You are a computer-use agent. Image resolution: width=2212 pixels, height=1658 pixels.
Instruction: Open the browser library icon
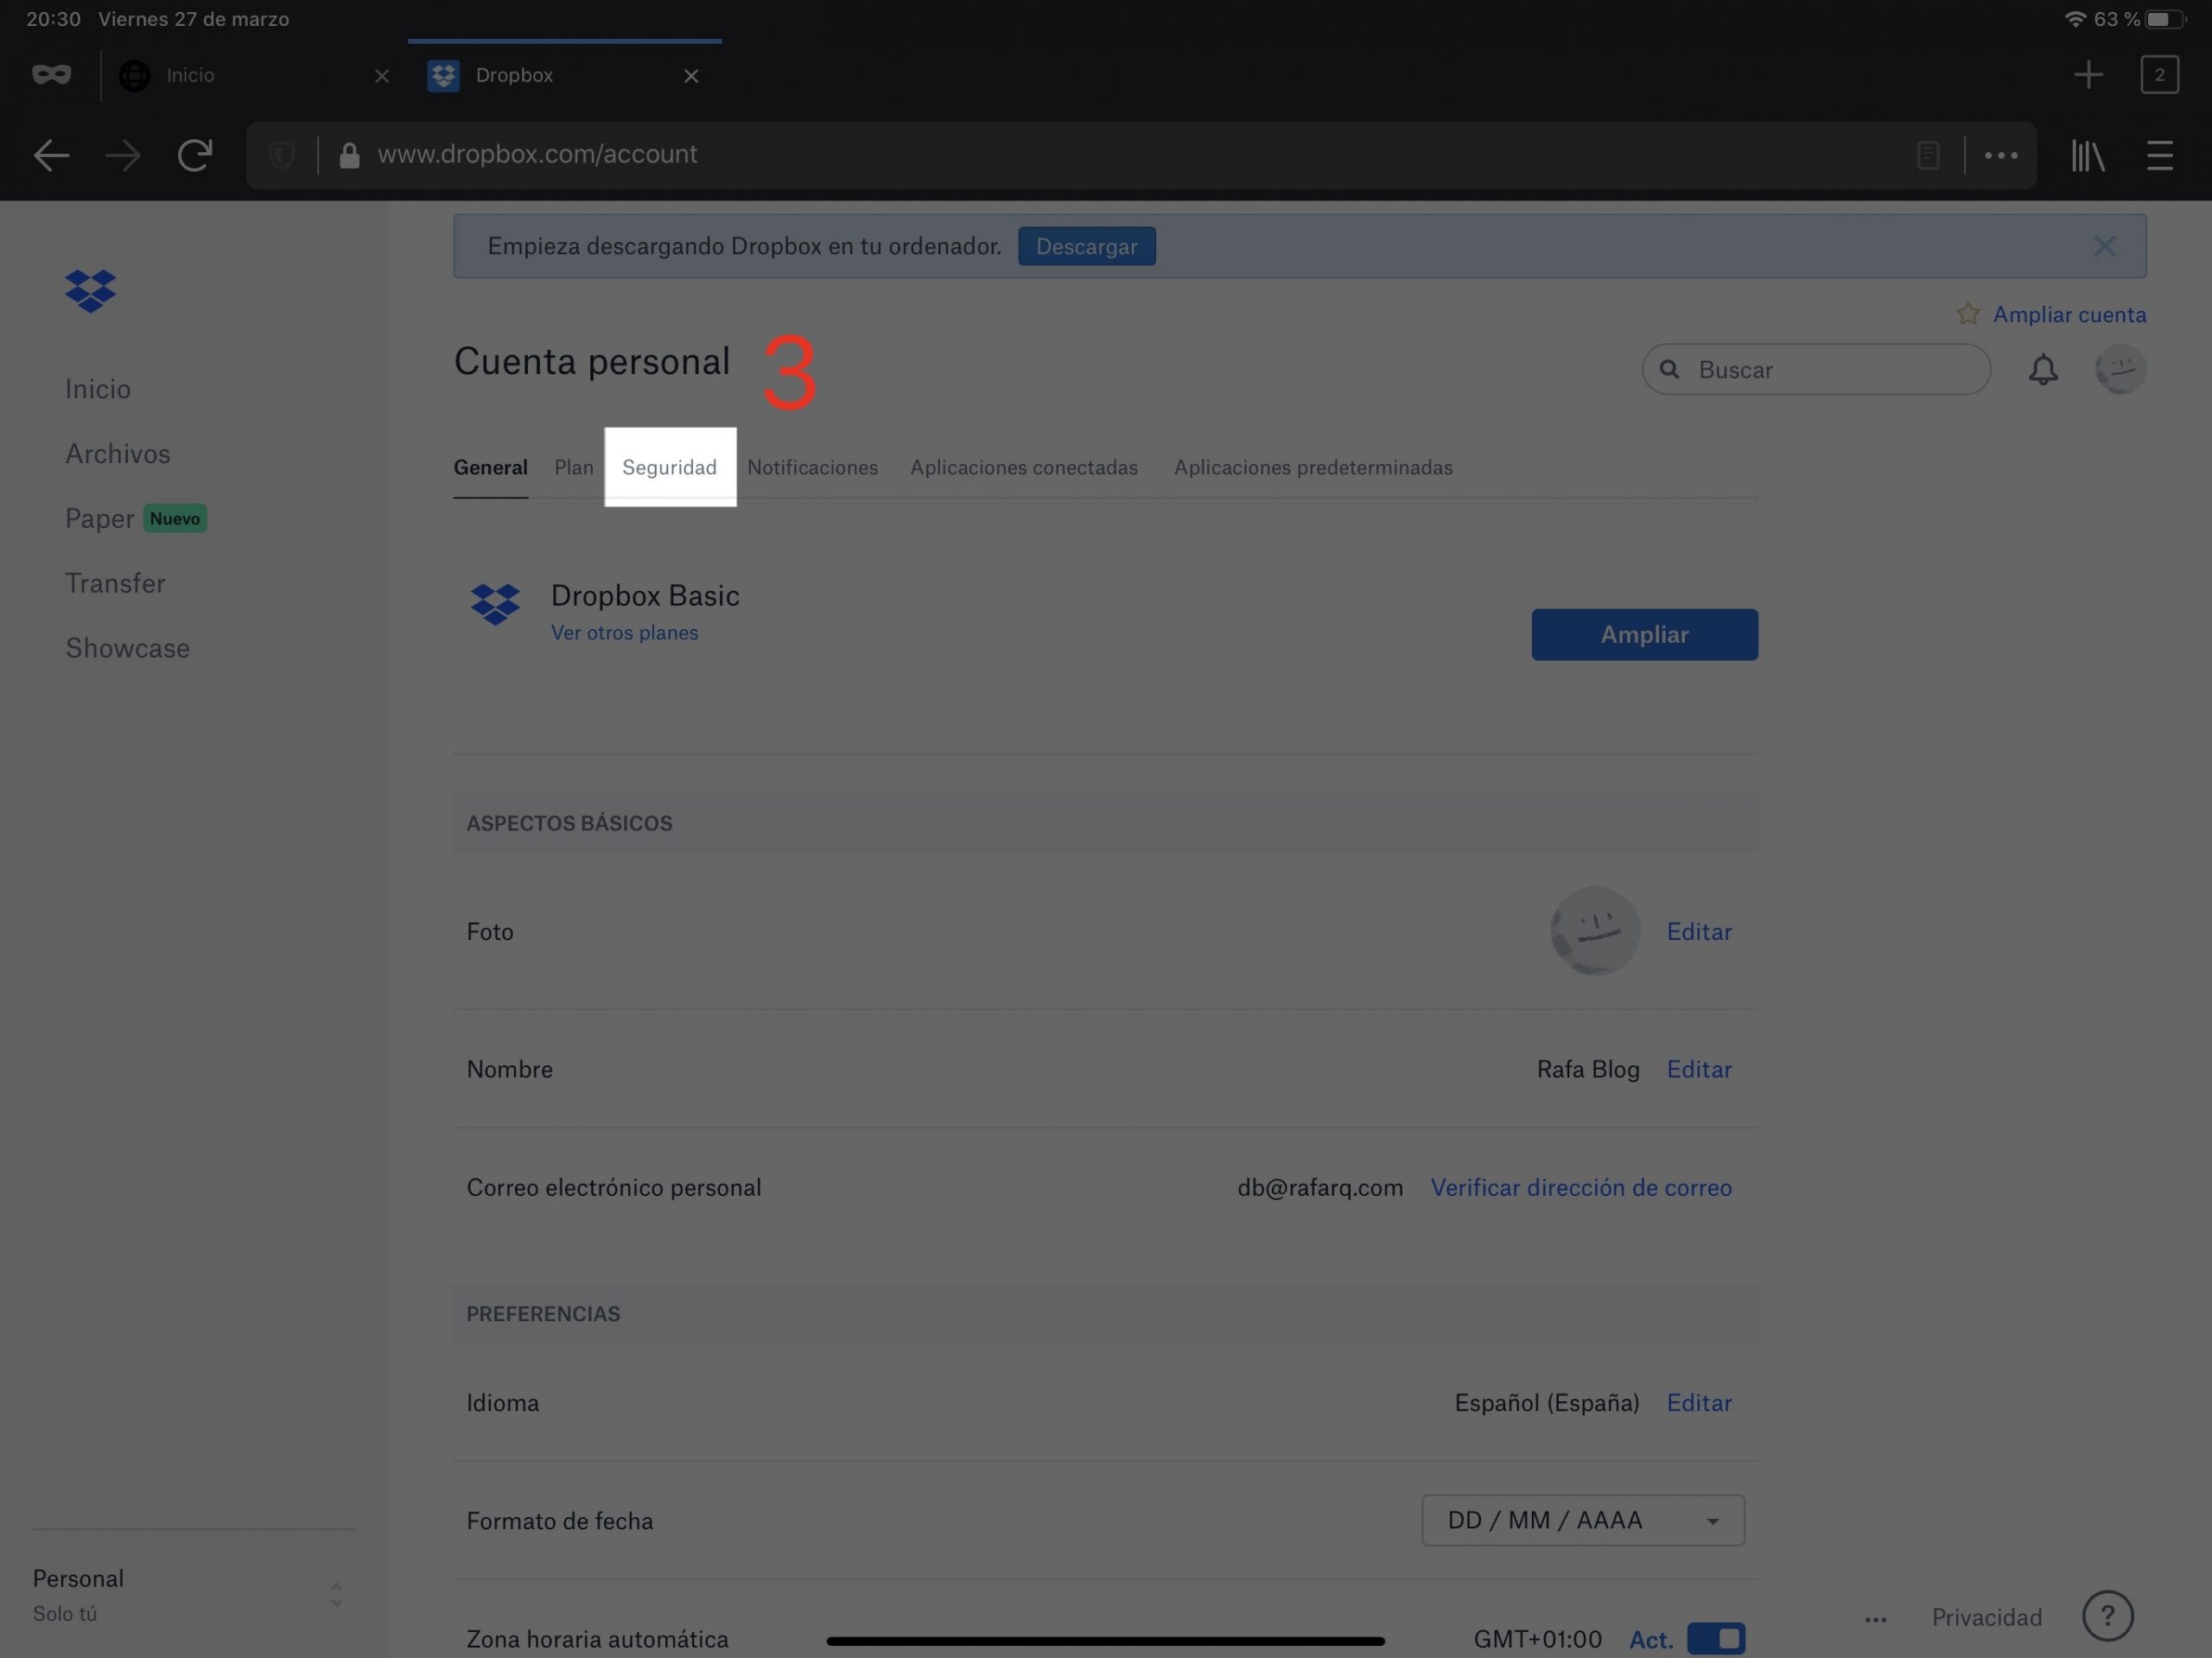coord(2088,155)
